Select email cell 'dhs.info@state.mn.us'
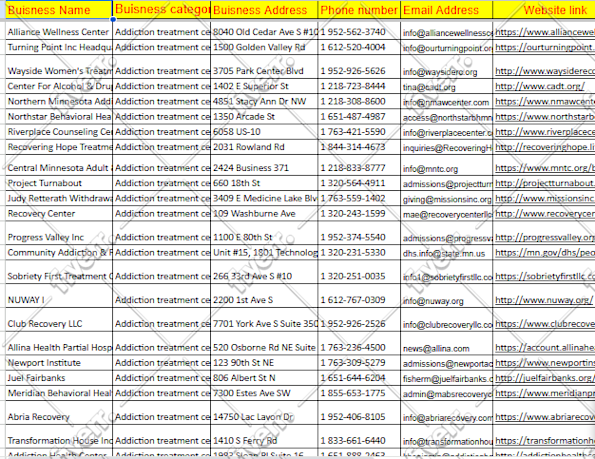 447,252
